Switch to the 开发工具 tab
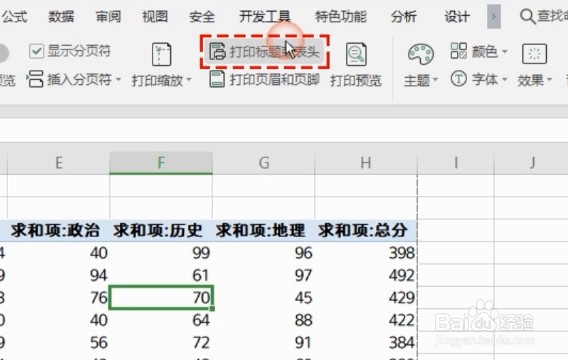This screenshot has width=568, height=360. 265,17
